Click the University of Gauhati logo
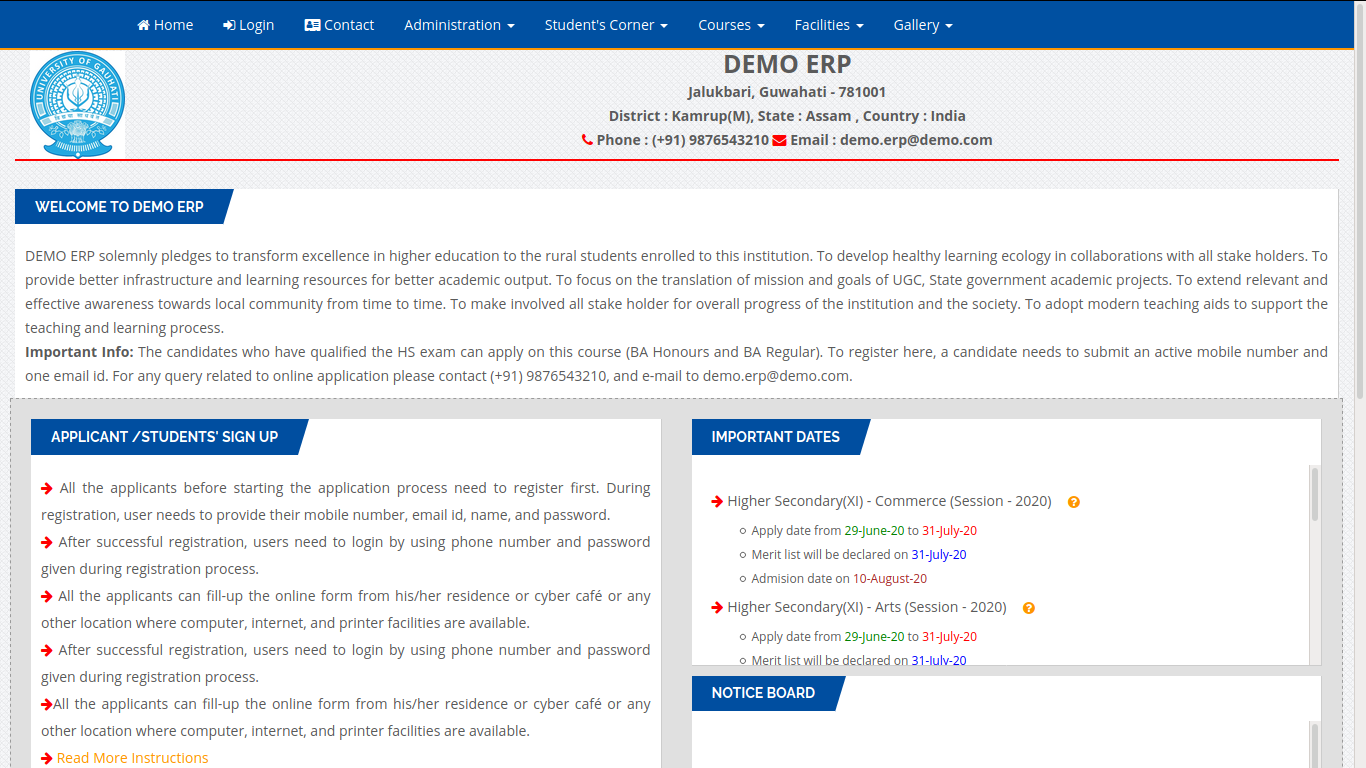 77,105
